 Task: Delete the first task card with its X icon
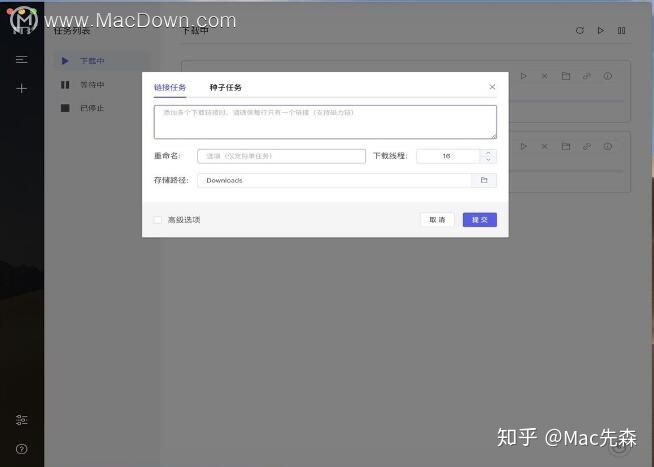coord(544,76)
